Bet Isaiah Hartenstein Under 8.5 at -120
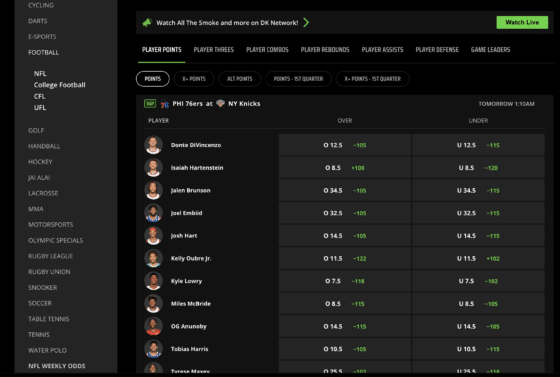The height and width of the screenshot is (377, 560). coord(478,168)
